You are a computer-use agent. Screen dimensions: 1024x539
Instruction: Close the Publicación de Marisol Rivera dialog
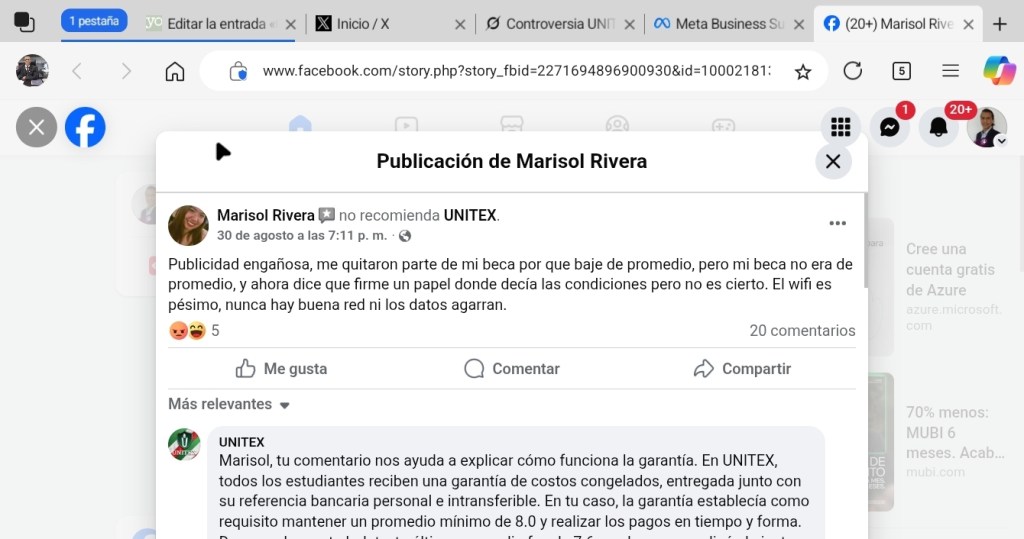tap(833, 161)
